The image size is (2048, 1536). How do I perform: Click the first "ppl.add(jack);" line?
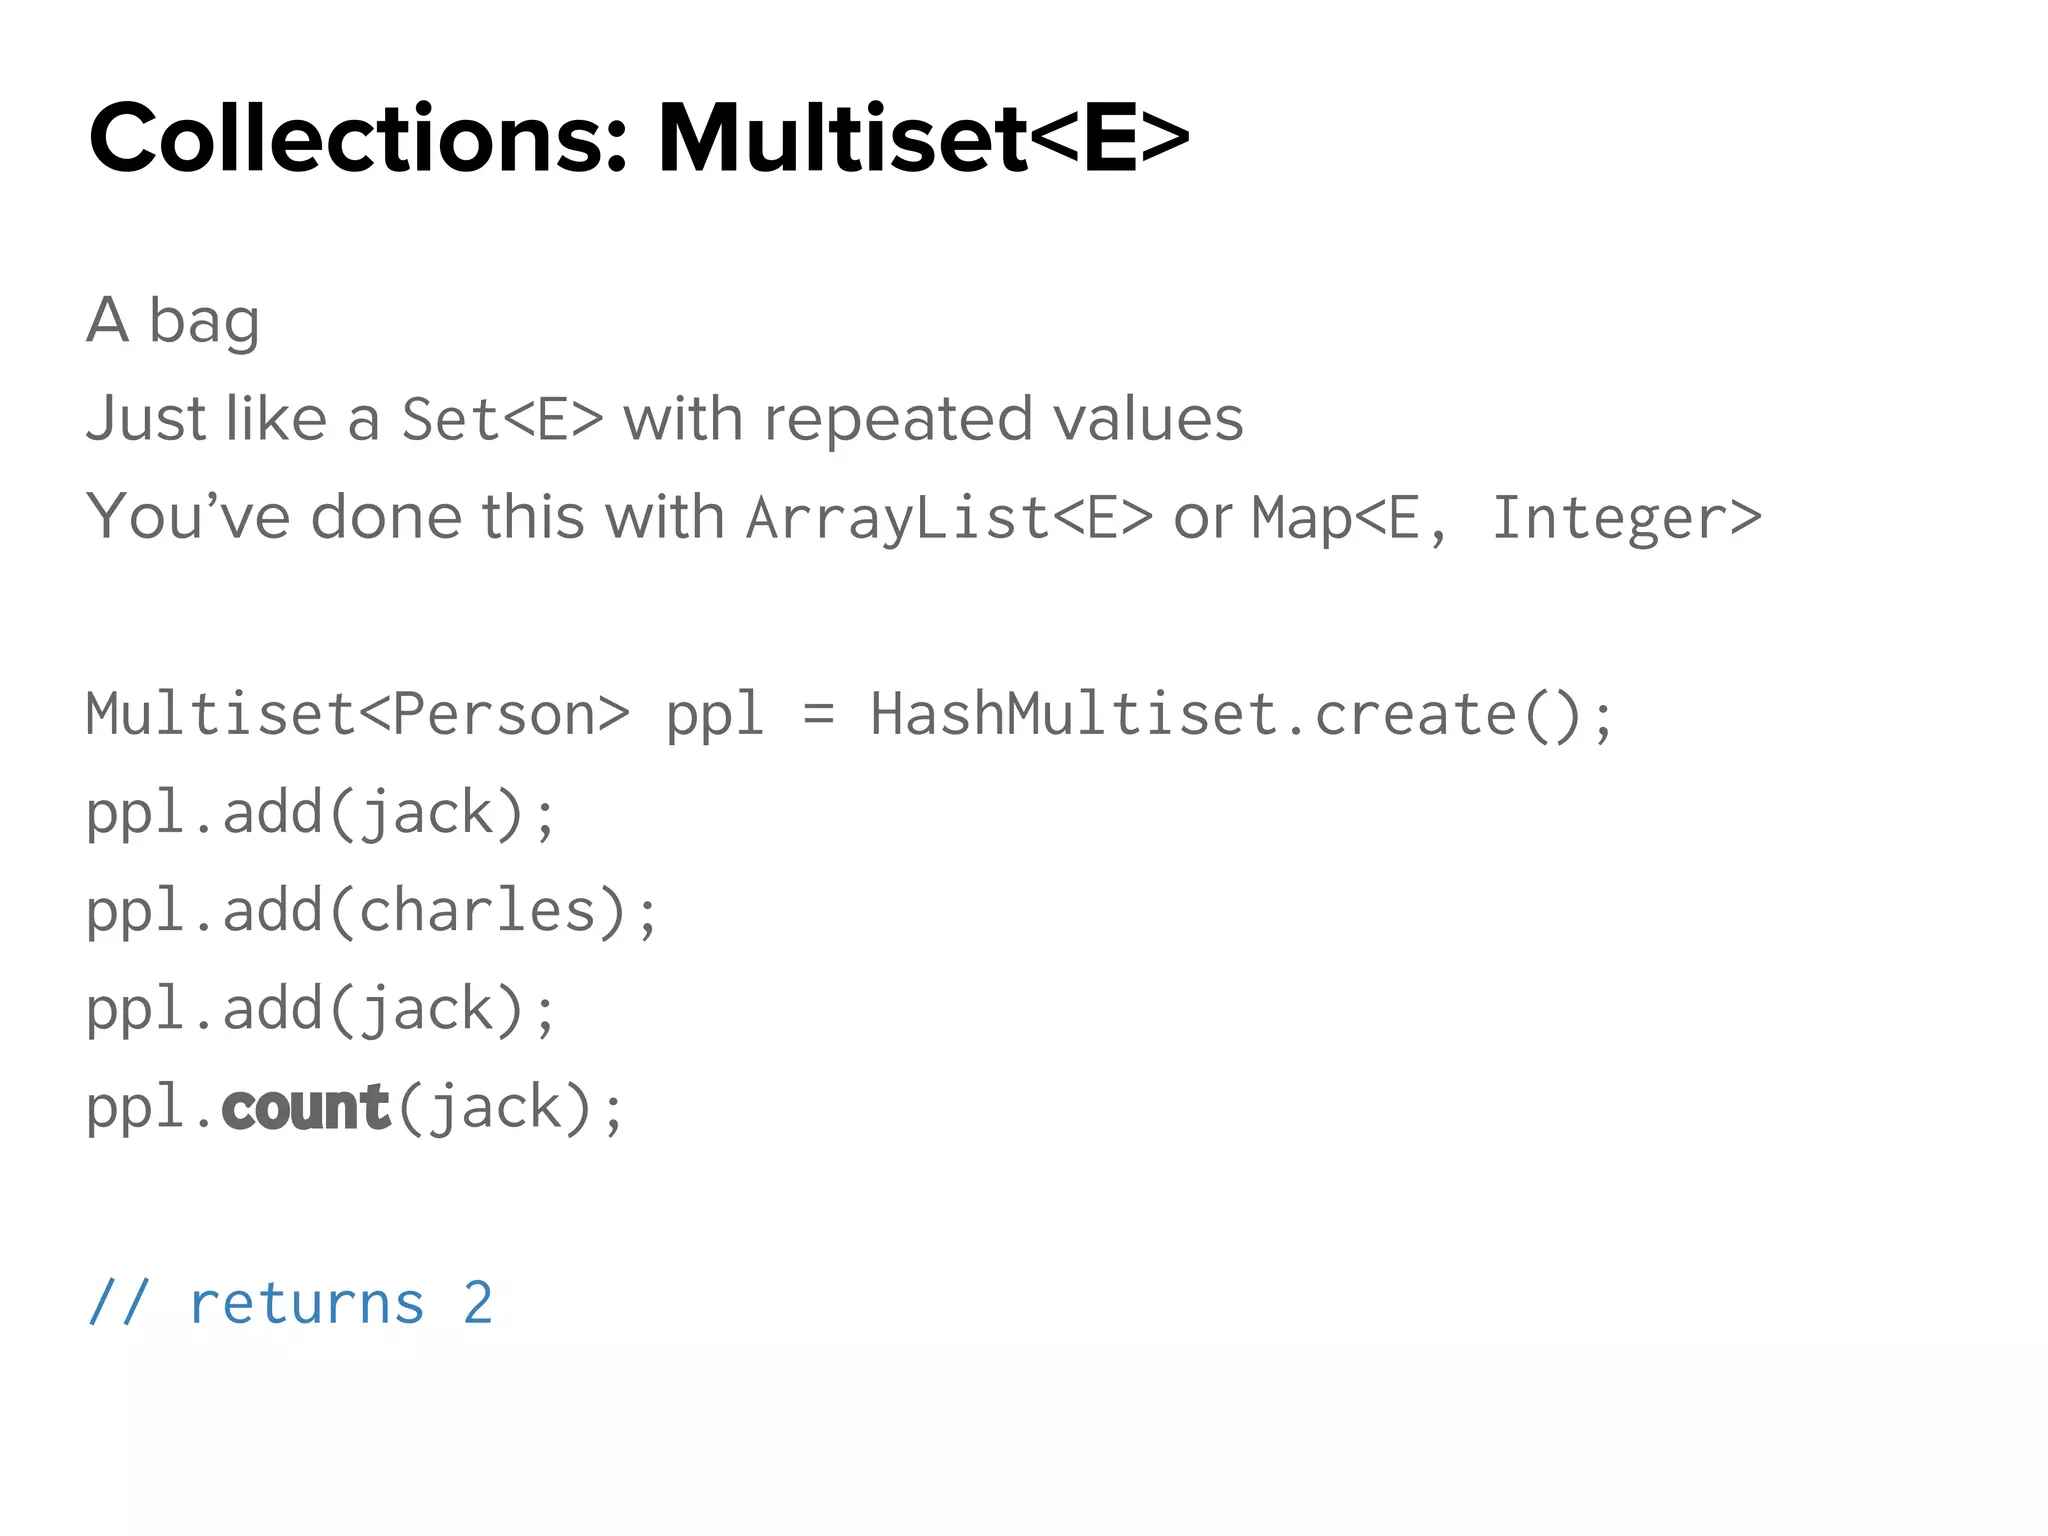click(x=320, y=813)
